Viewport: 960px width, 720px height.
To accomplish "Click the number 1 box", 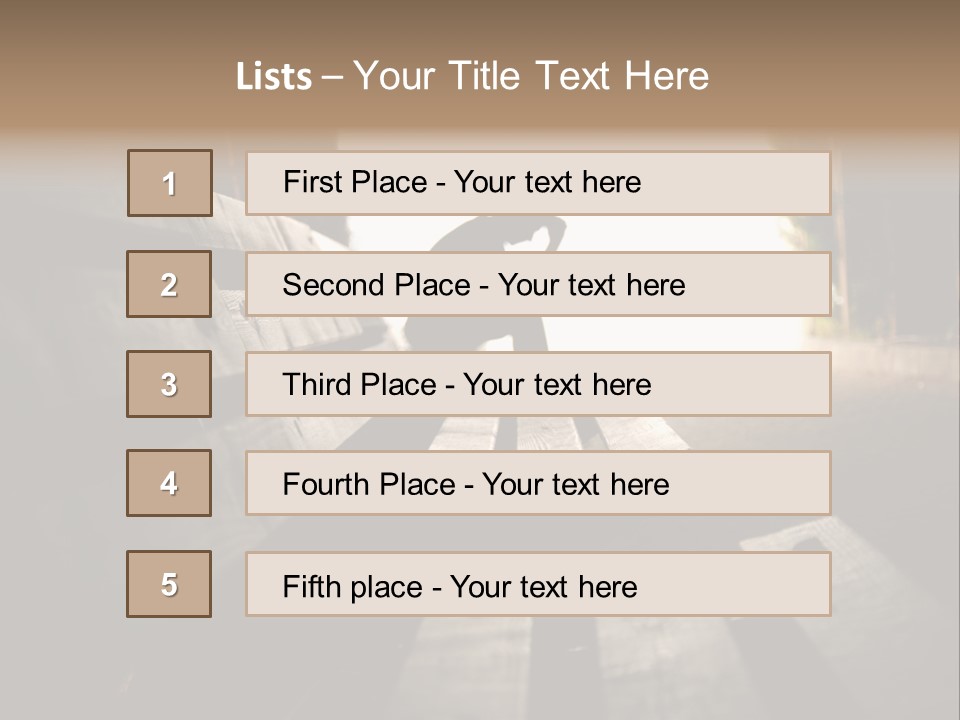I will tap(170, 183).
